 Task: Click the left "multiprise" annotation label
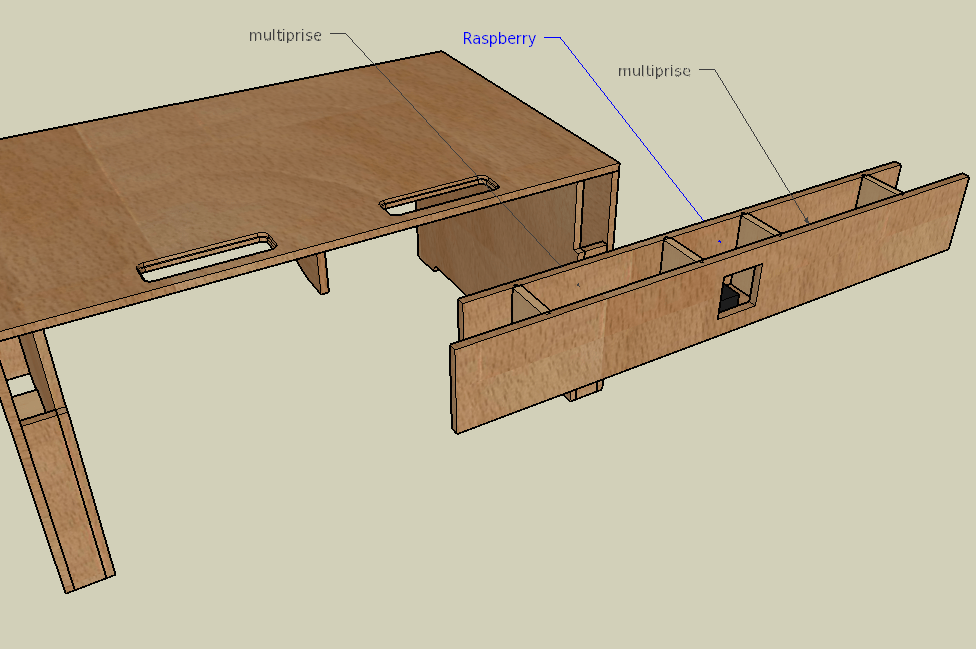click(x=285, y=35)
